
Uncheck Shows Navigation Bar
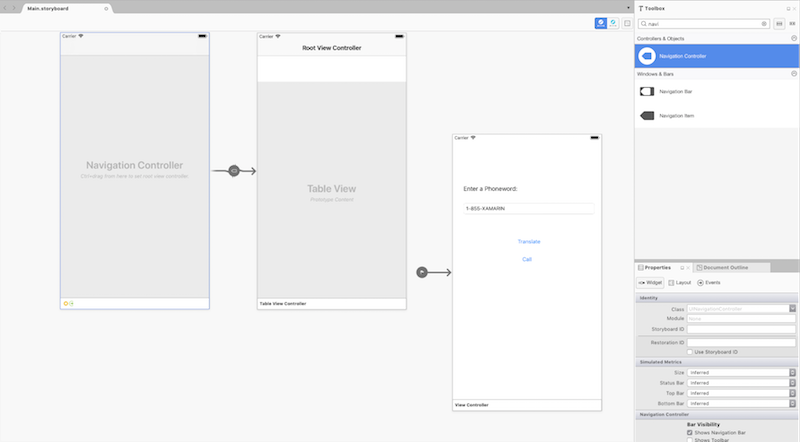(690, 433)
